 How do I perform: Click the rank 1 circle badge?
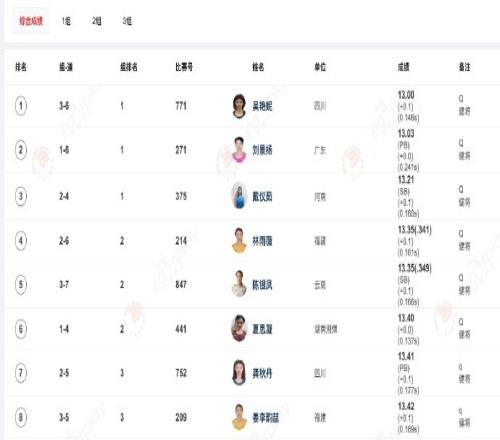coord(21,106)
